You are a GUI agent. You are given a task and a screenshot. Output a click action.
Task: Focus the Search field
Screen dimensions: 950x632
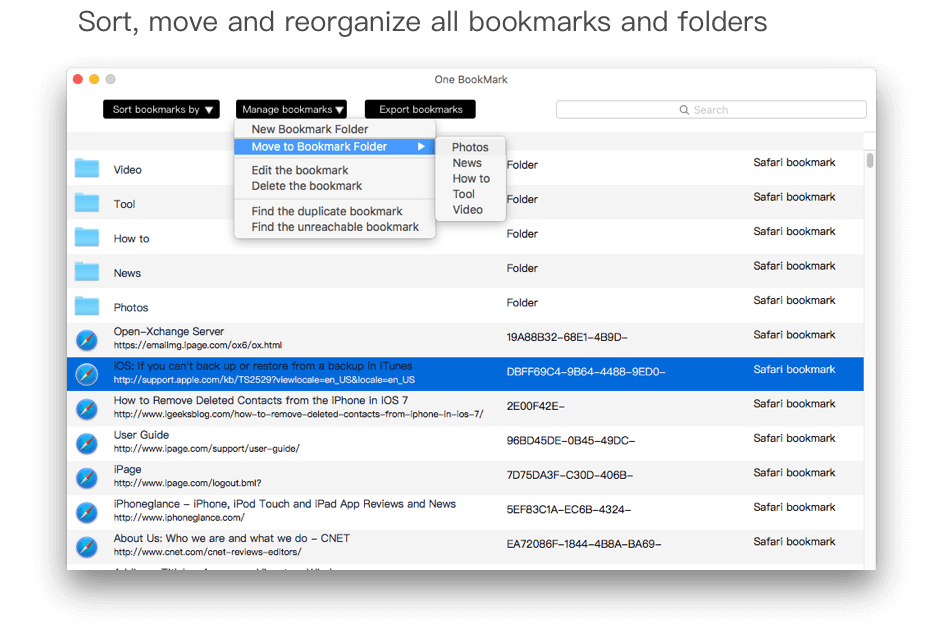(711, 110)
